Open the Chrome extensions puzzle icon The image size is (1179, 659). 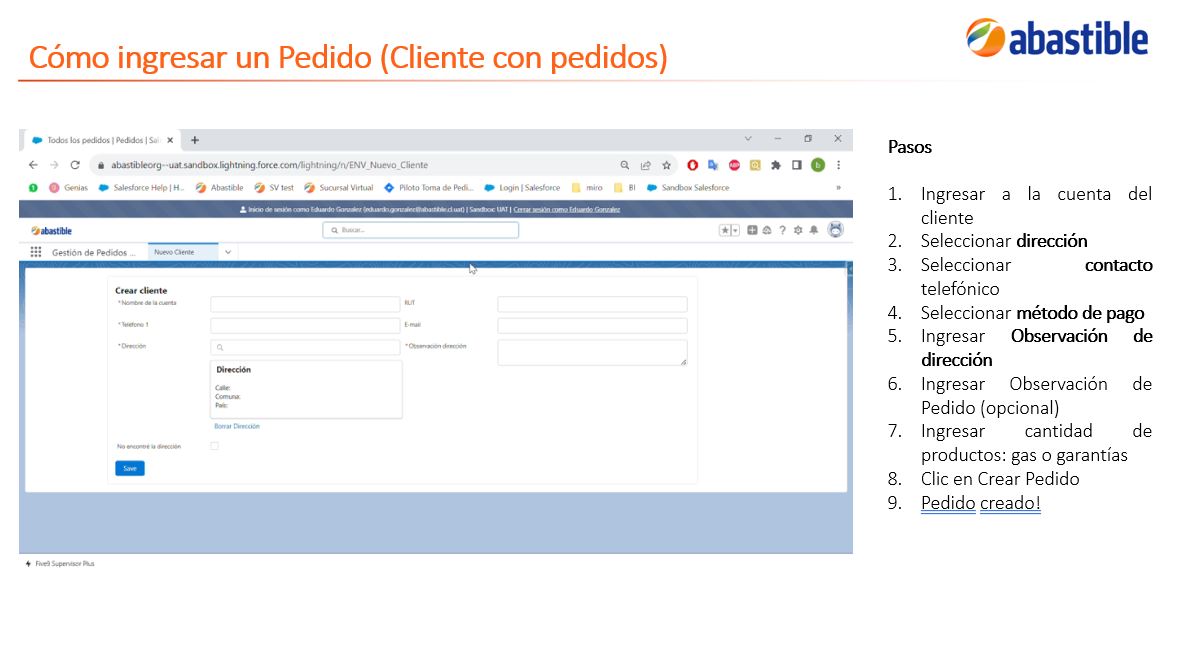[x=776, y=165]
